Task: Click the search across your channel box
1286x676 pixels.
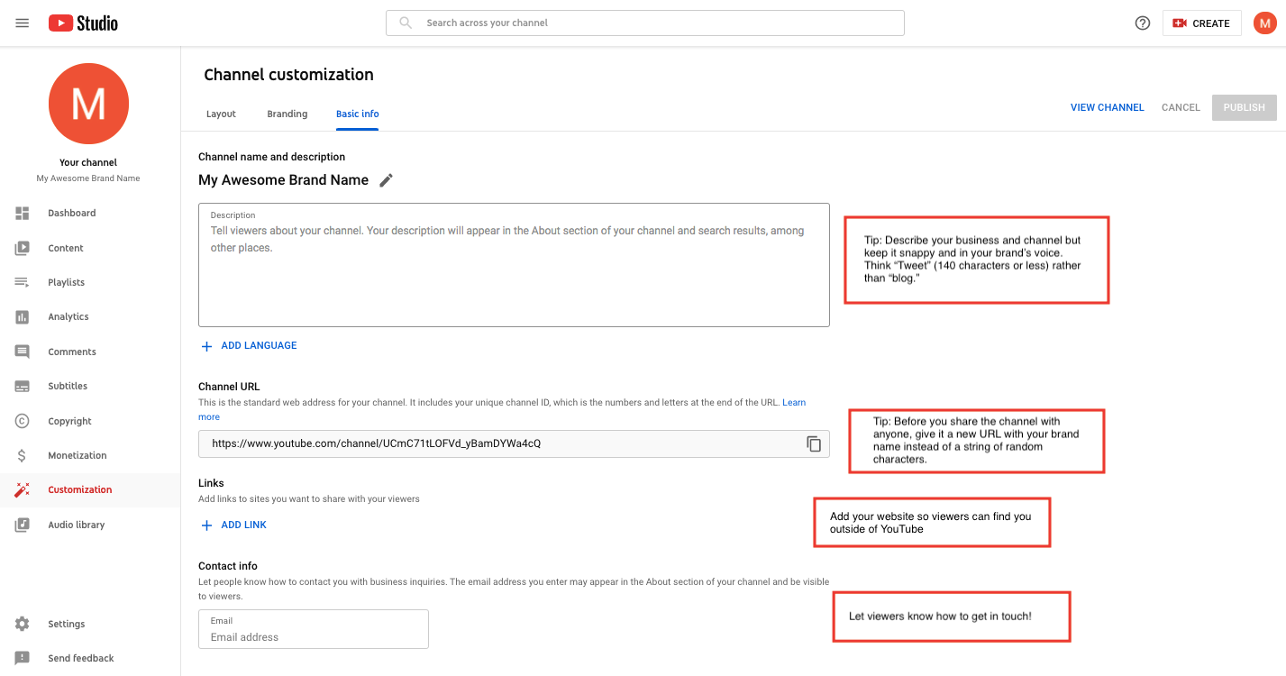Action: point(645,23)
